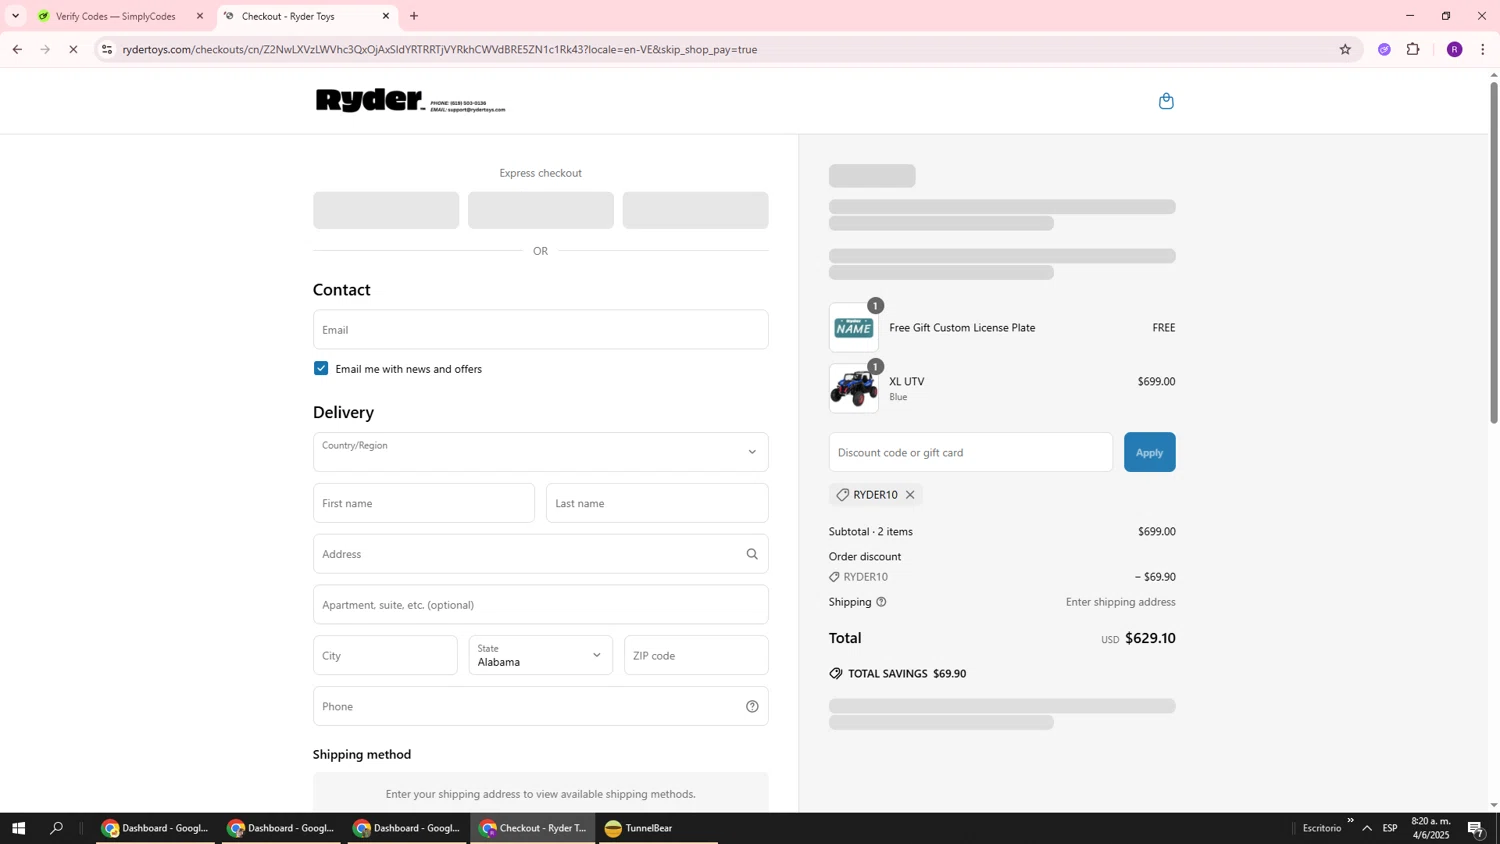
Task: Click the browser address bar URL
Action: [440, 49]
